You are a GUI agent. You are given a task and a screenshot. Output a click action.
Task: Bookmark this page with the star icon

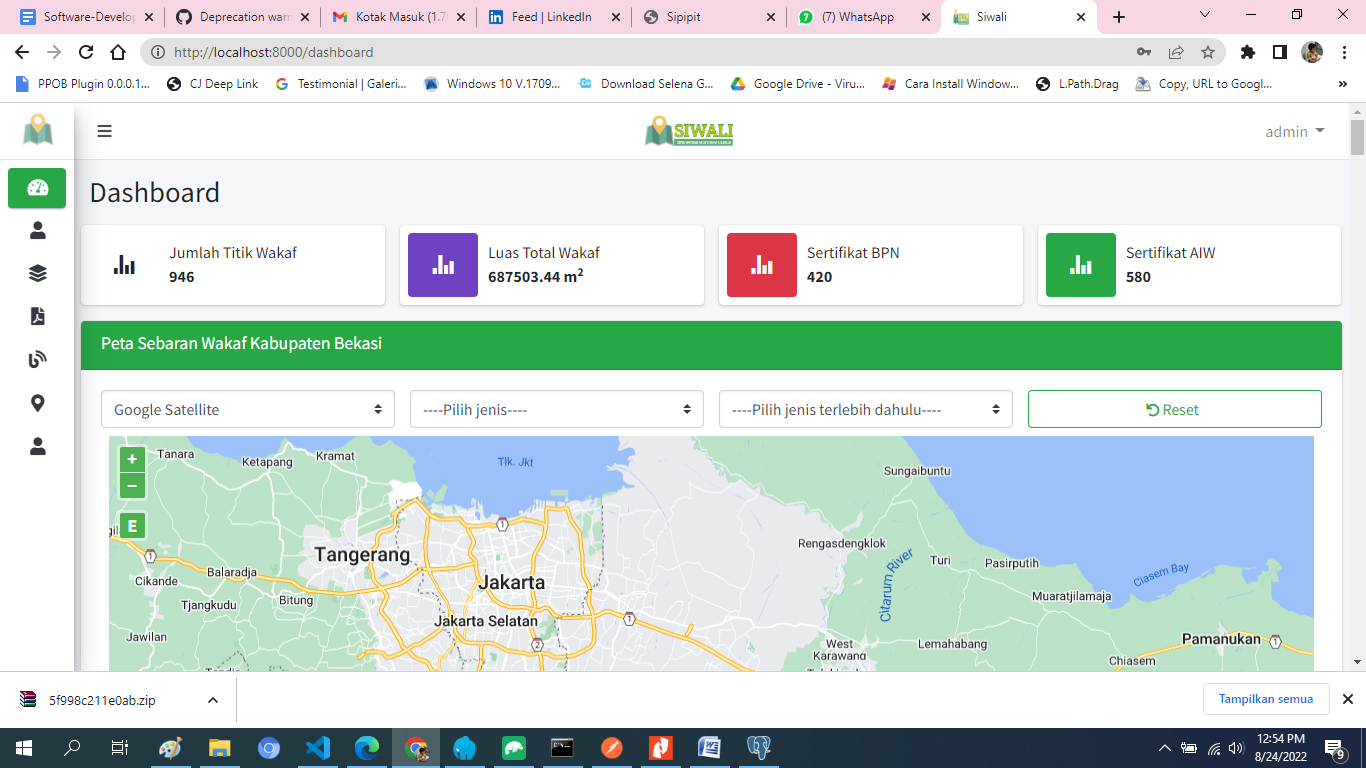pyautogui.click(x=1207, y=52)
